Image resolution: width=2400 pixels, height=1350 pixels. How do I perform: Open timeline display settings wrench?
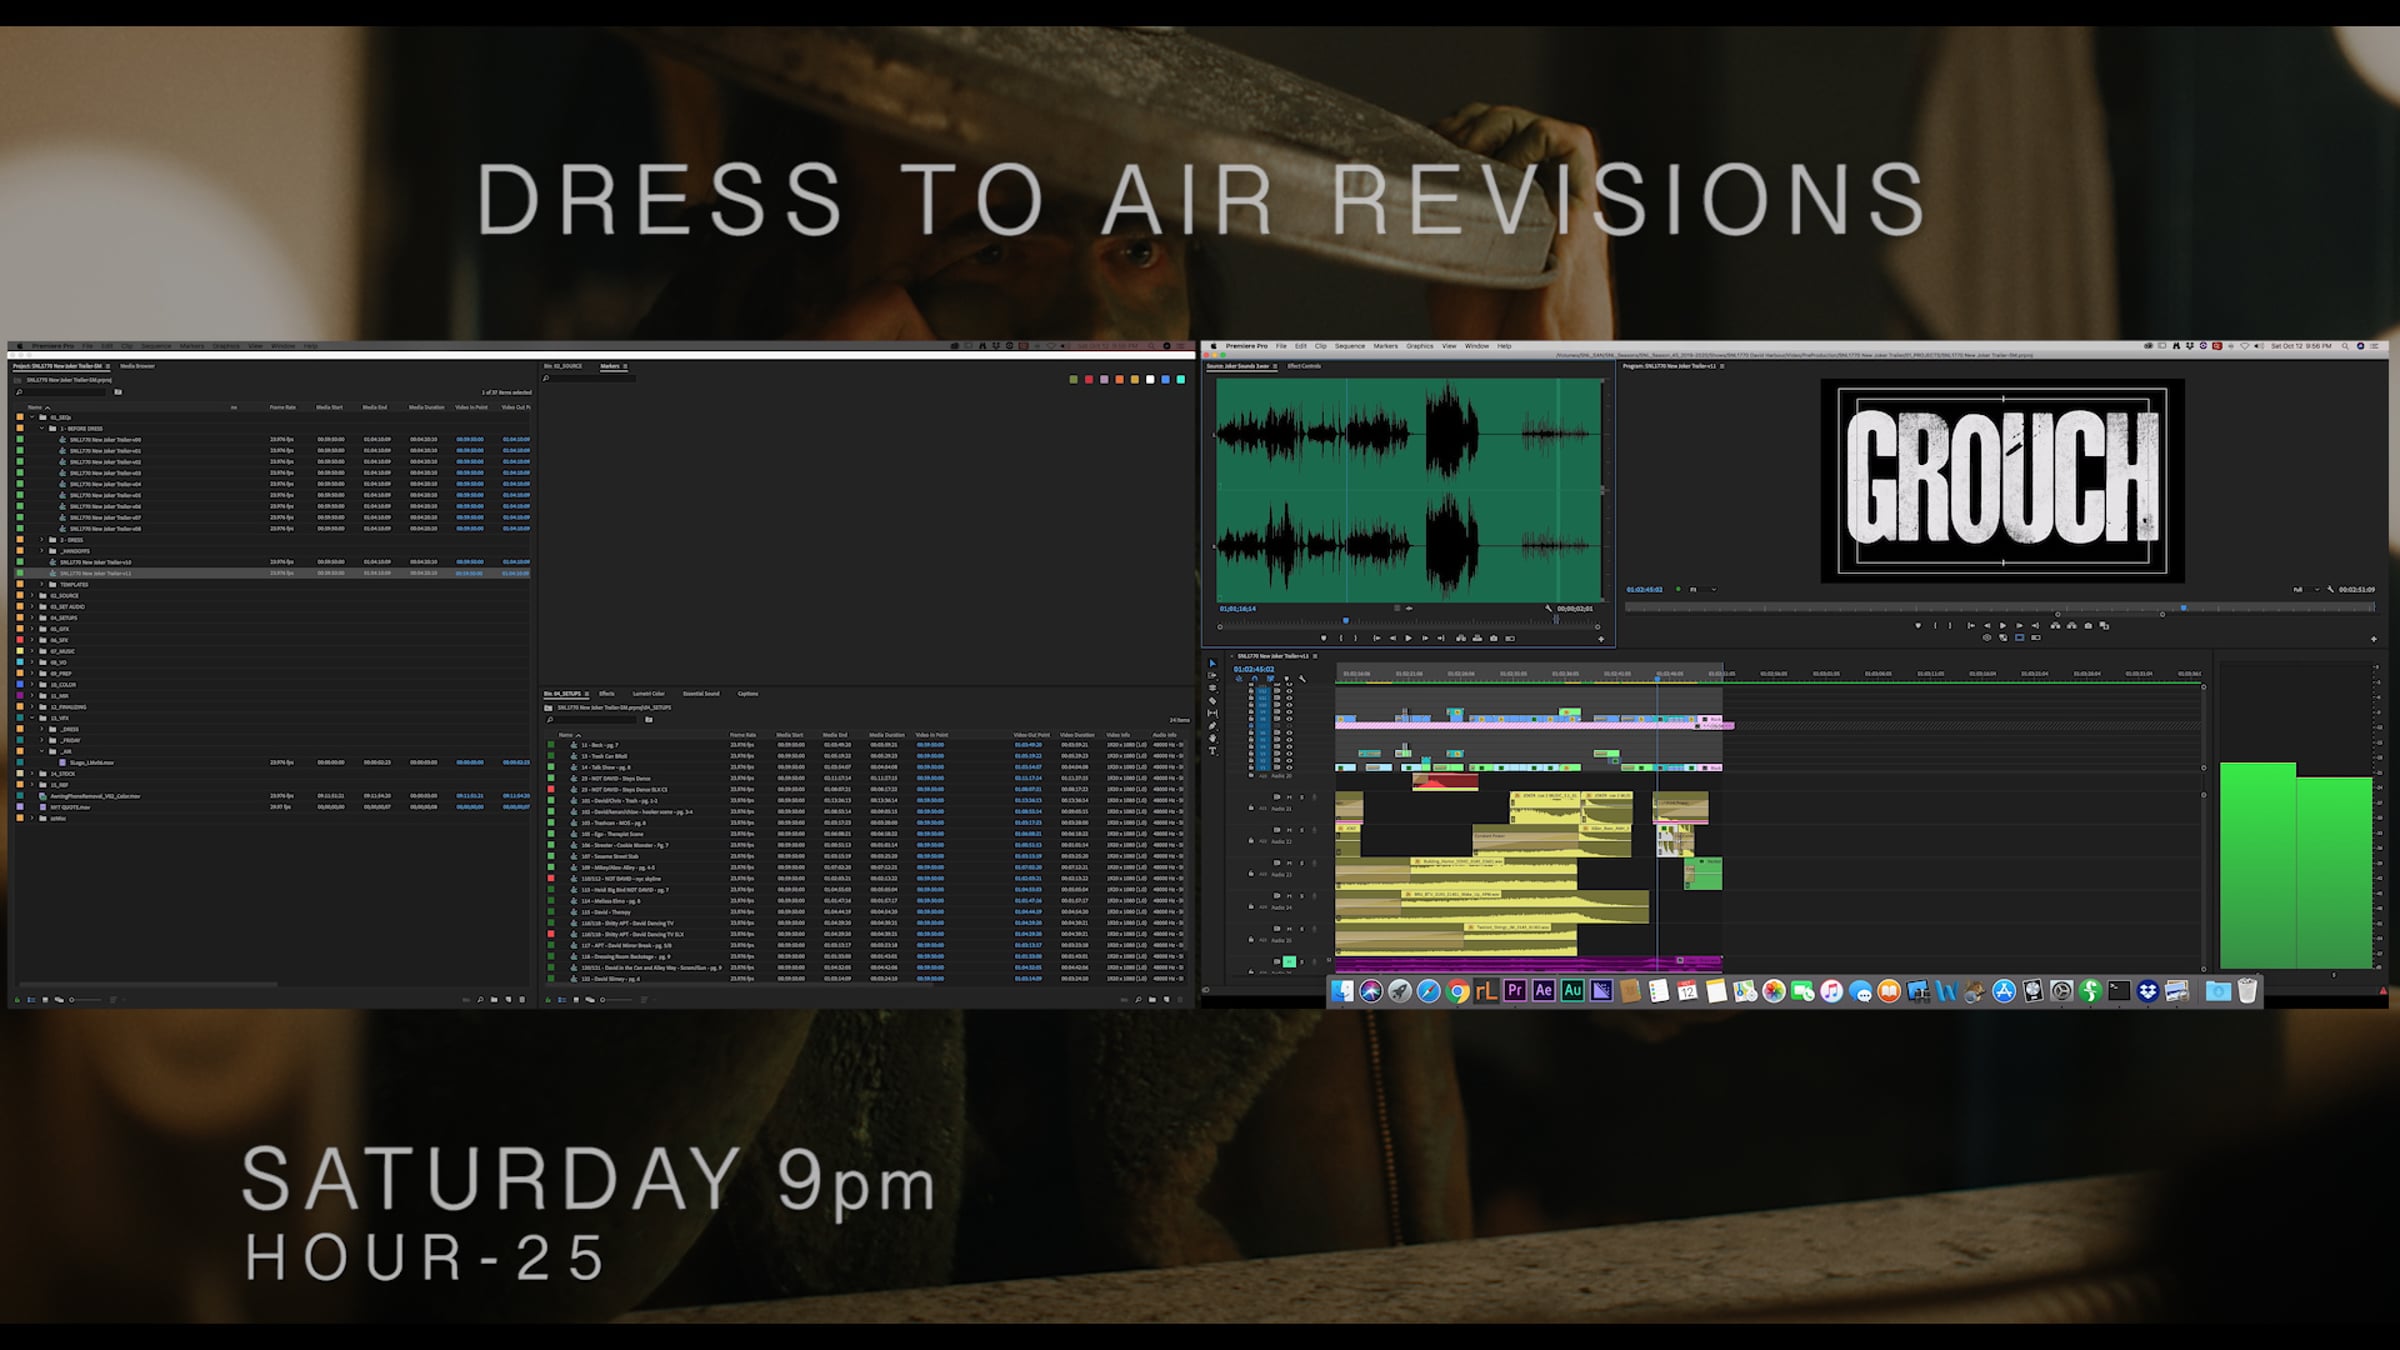click(1302, 679)
